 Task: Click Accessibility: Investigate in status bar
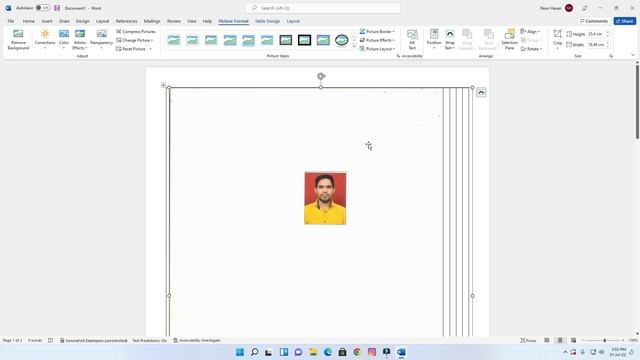coord(197,340)
